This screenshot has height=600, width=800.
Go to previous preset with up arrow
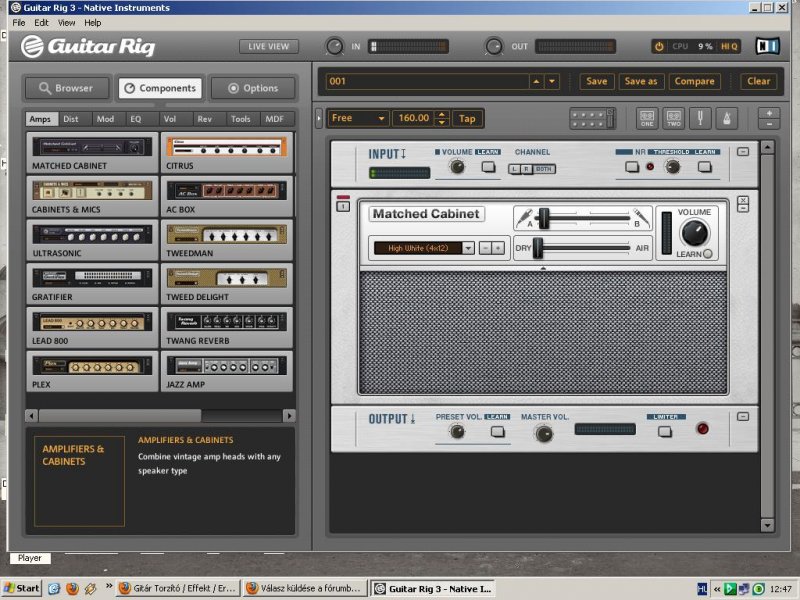click(x=536, y=81)
